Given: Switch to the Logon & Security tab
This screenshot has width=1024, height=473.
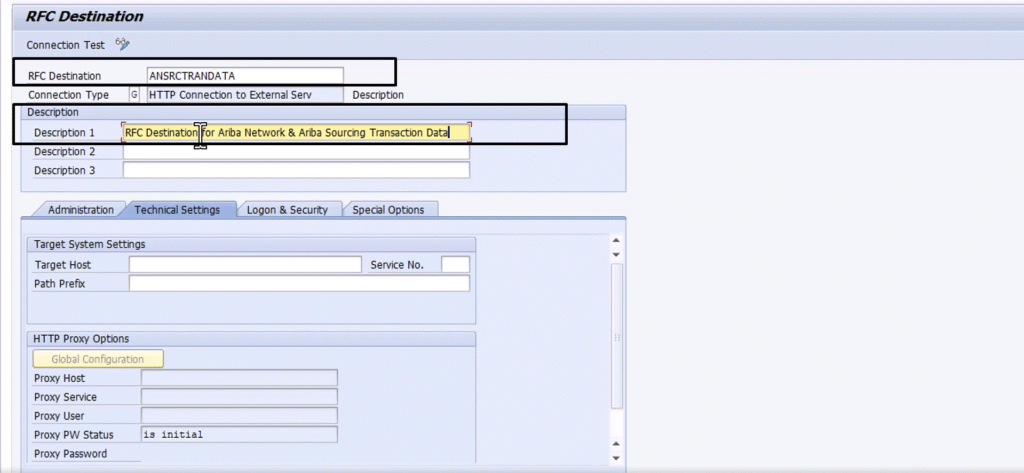Looking at the screenshot, I should [x=287, y=210].
